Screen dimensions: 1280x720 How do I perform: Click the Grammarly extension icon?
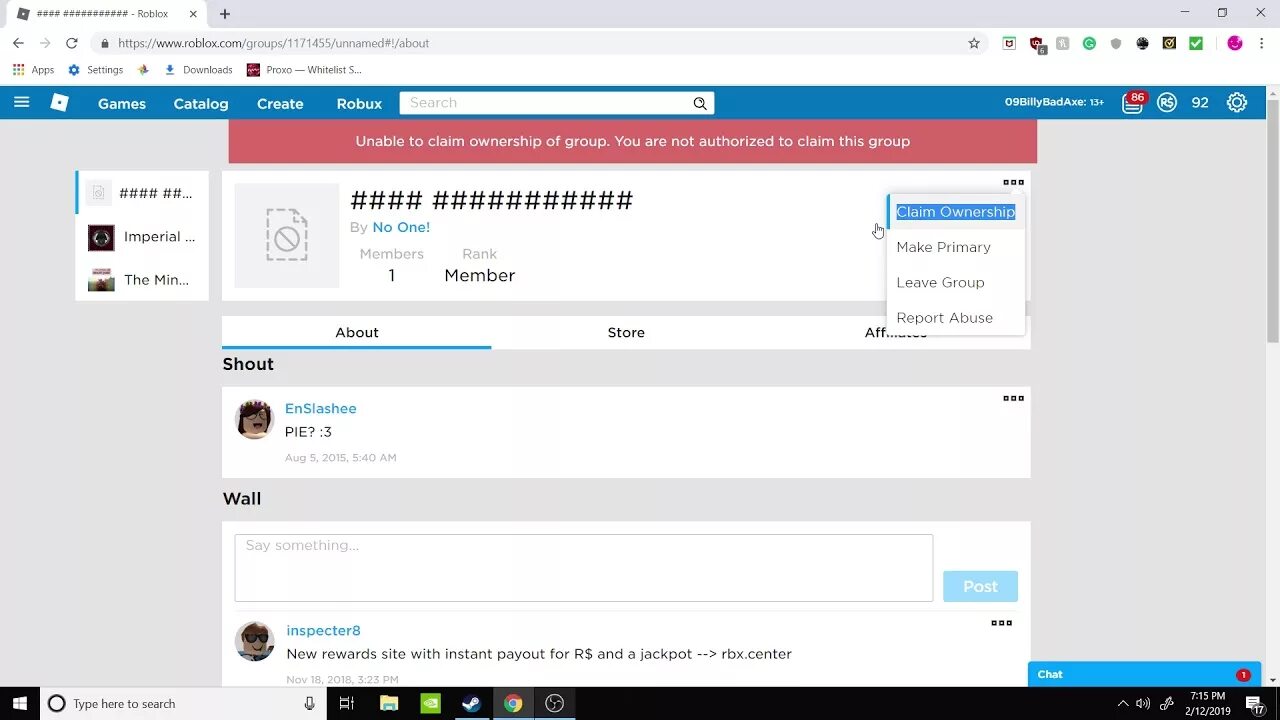coord(1089,43)
